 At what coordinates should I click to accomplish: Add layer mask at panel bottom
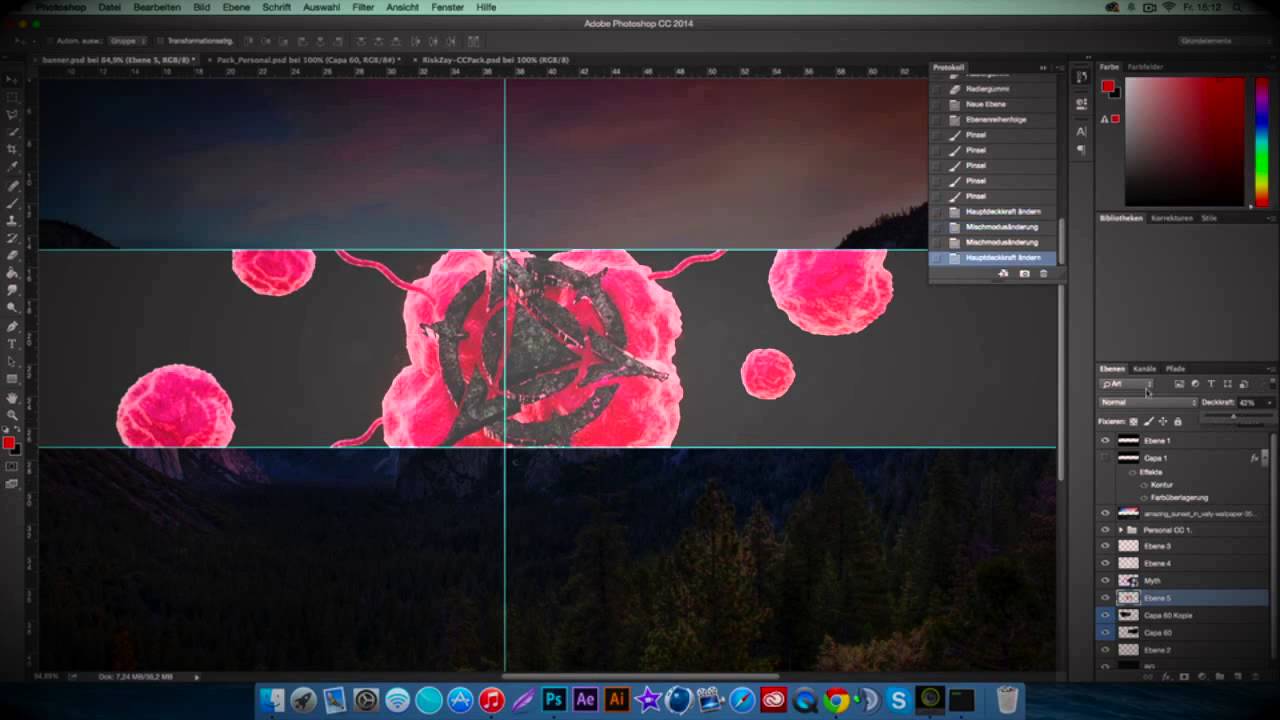[x=1183, y=677]
